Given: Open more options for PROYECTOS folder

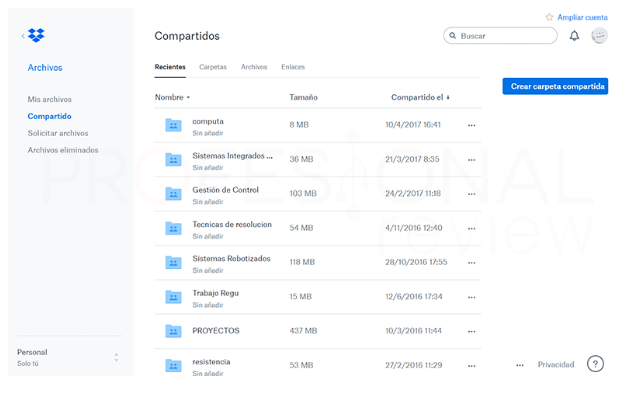Looking at the screenshot, I should (471, 331).
